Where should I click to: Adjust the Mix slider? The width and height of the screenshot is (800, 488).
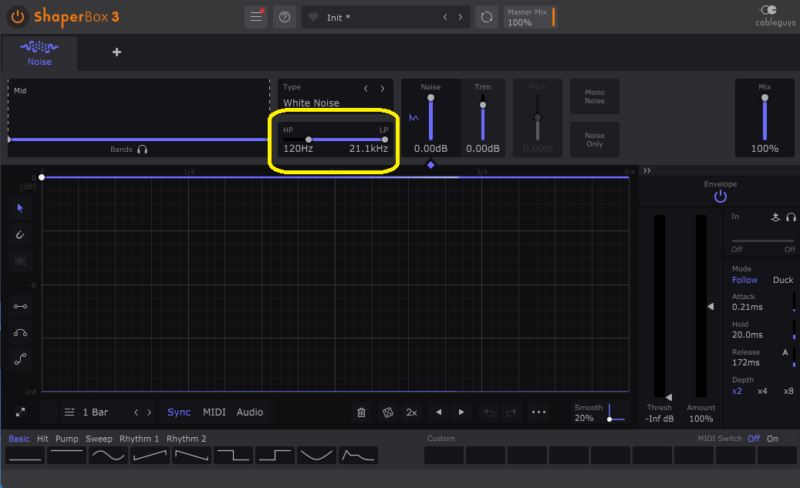765,116
